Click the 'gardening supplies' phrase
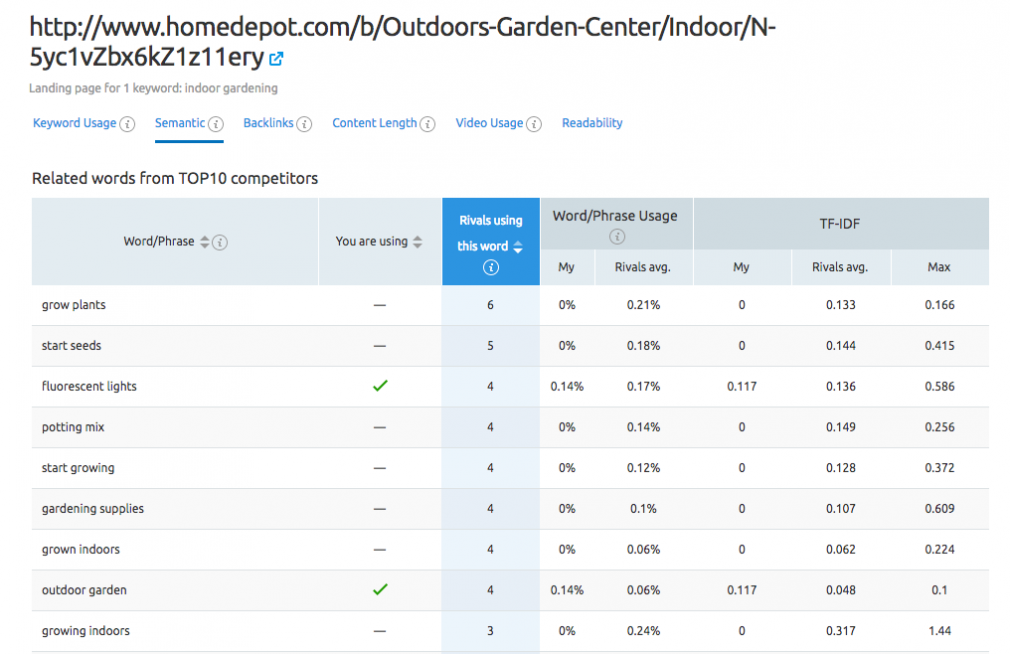1010x654 pixels. click(x=93, y=509)
